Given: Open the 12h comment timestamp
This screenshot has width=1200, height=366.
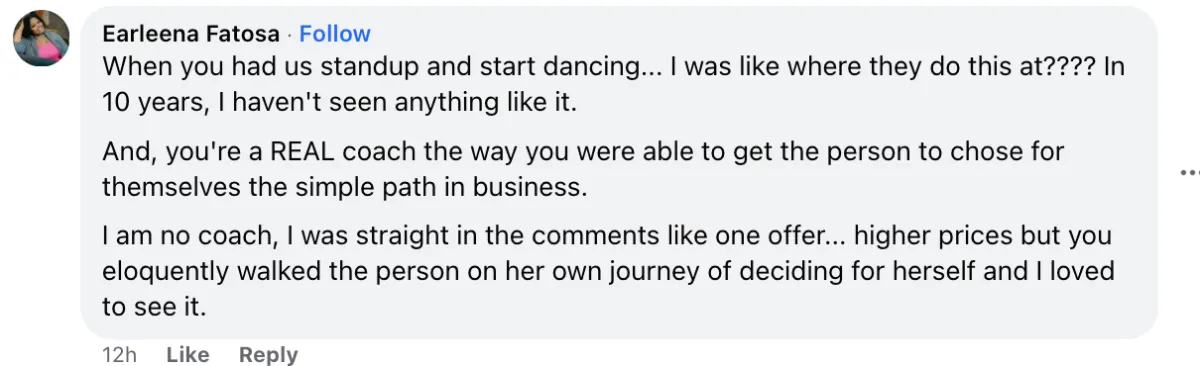Looking at the screenshot, I should 119,354.
